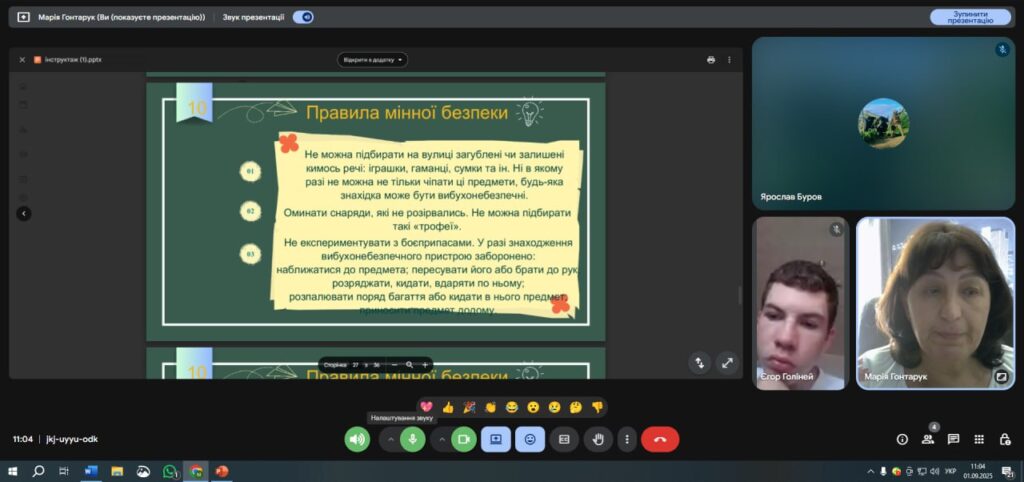Click meeting code jkj-uyyu-odk

(x=72, y=440)
